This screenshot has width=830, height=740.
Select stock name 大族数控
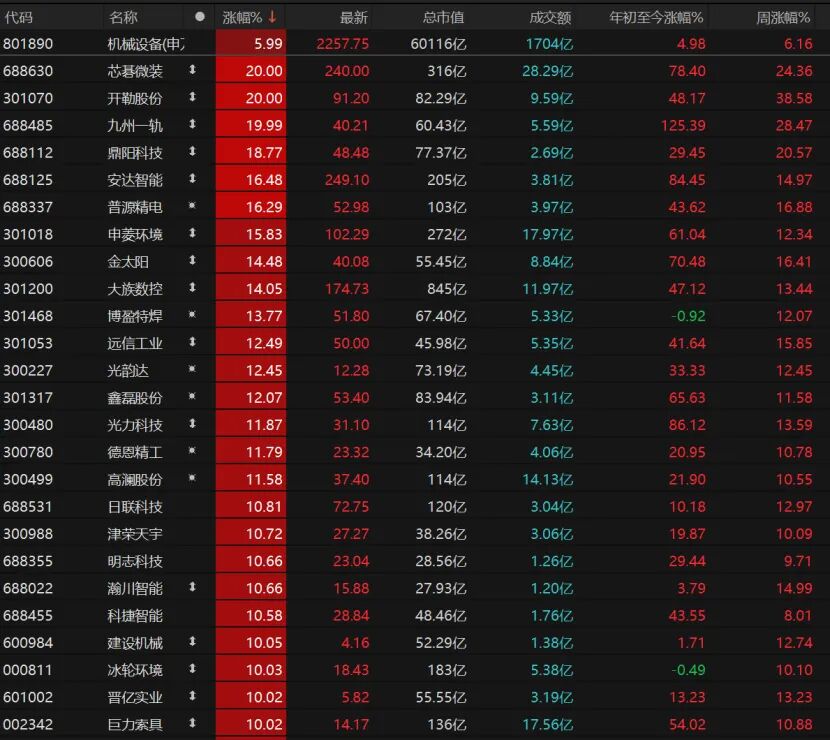[135, 289]
